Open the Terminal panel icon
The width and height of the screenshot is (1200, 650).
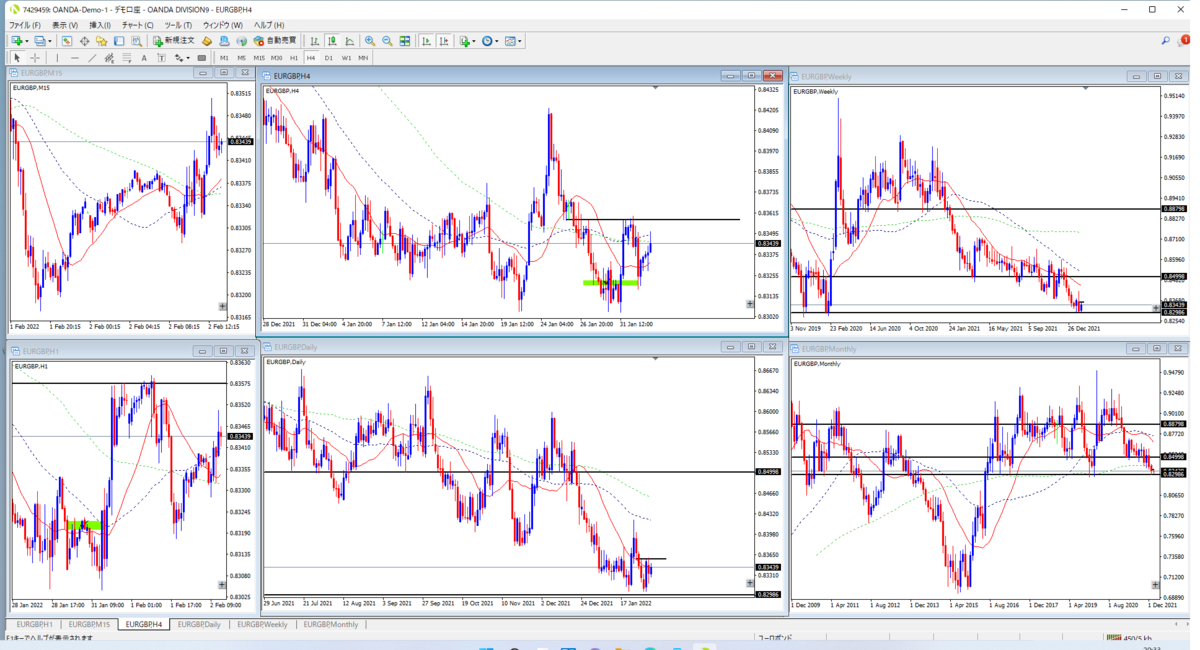point(119,41)
